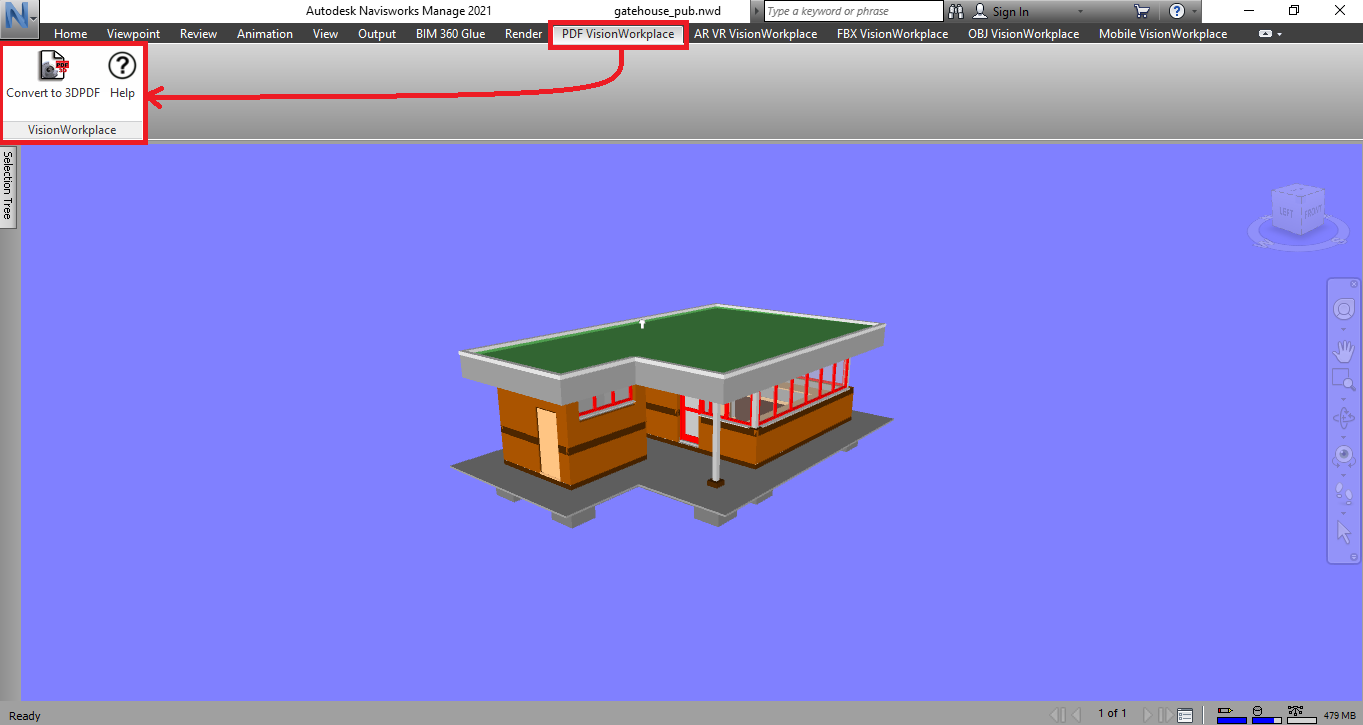Image resolution: width=1363 pixels, height=725 pixels.
Task: Select the Orbit tool
Action: [1343, 418]
